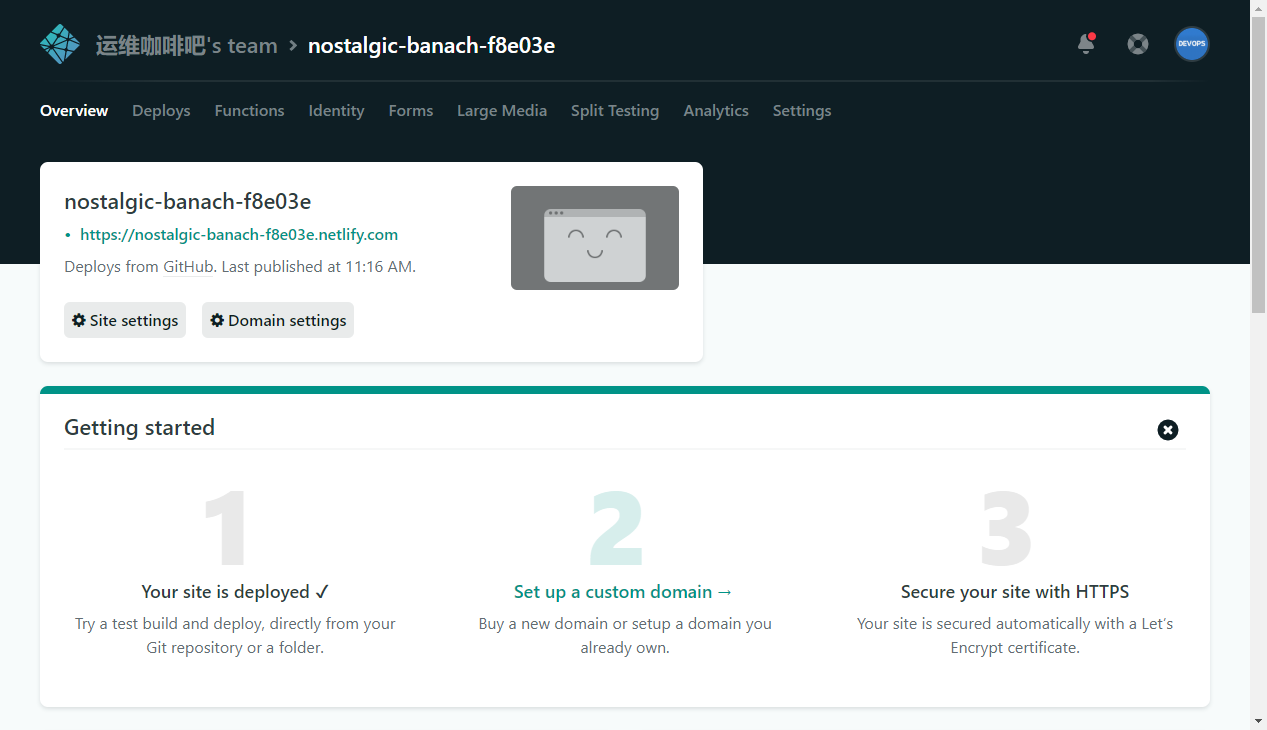Open the support lifebuoy icon
1267x730 pixels.
tap(1138, 44)
